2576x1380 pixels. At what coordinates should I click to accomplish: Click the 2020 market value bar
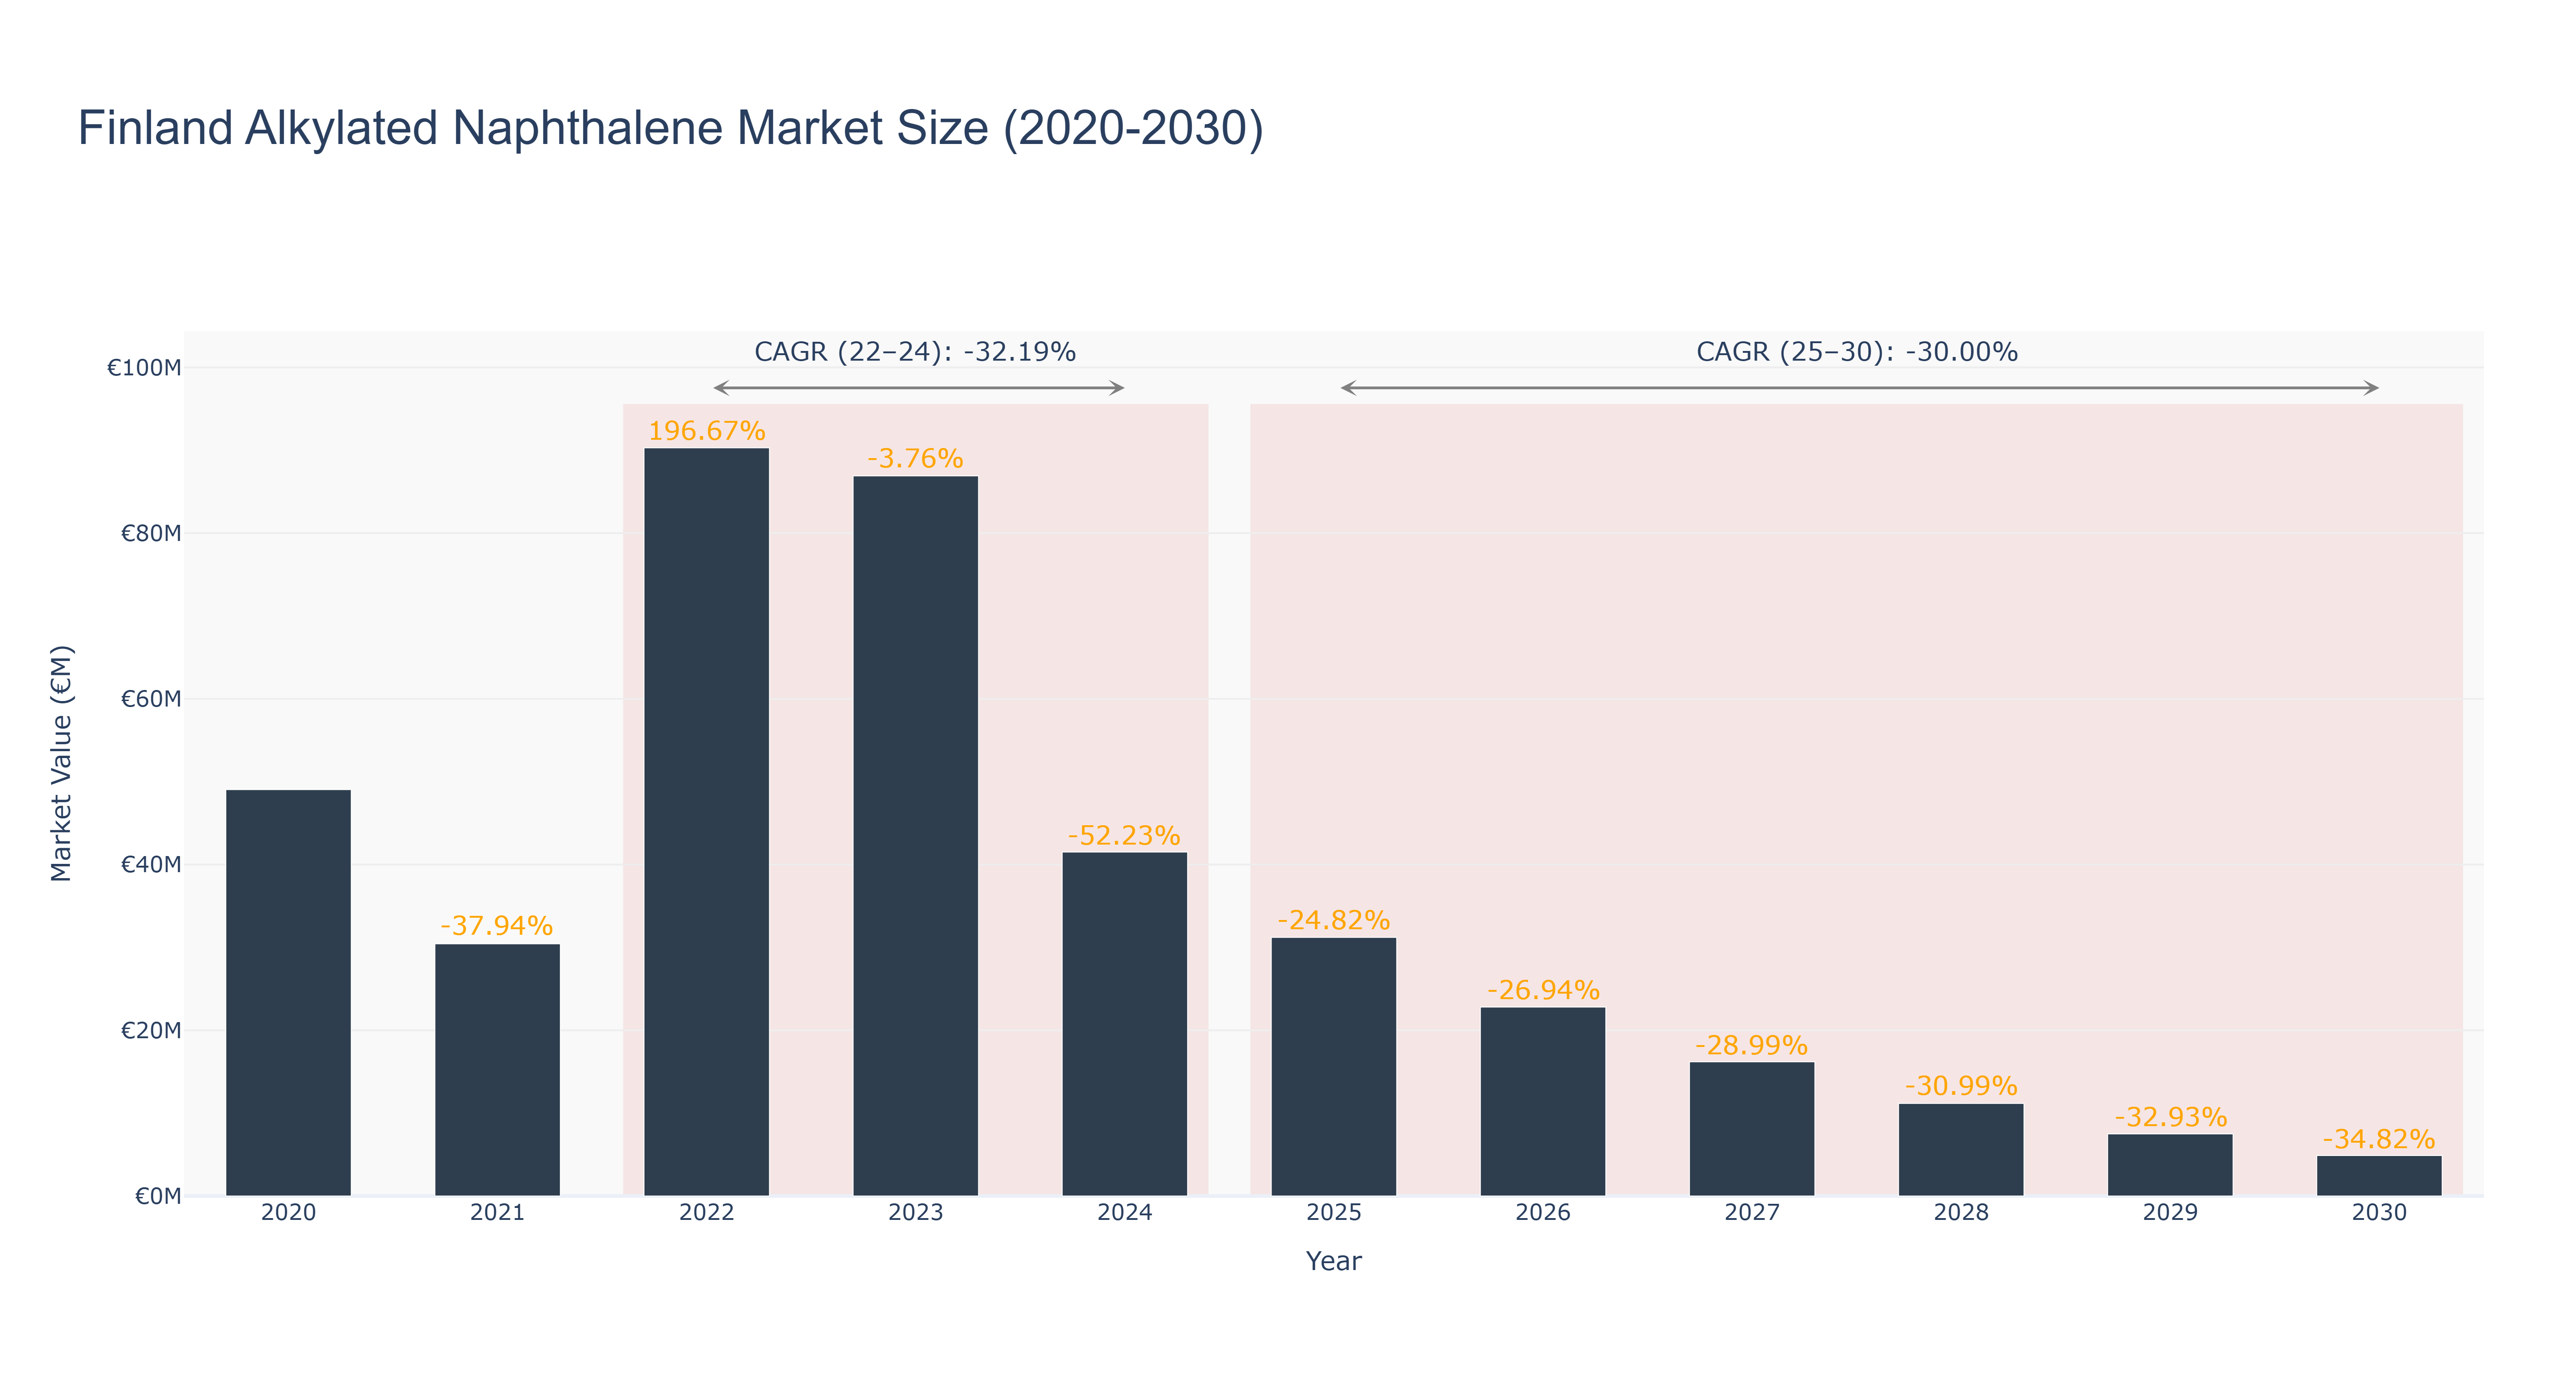[x=288, y=992]
